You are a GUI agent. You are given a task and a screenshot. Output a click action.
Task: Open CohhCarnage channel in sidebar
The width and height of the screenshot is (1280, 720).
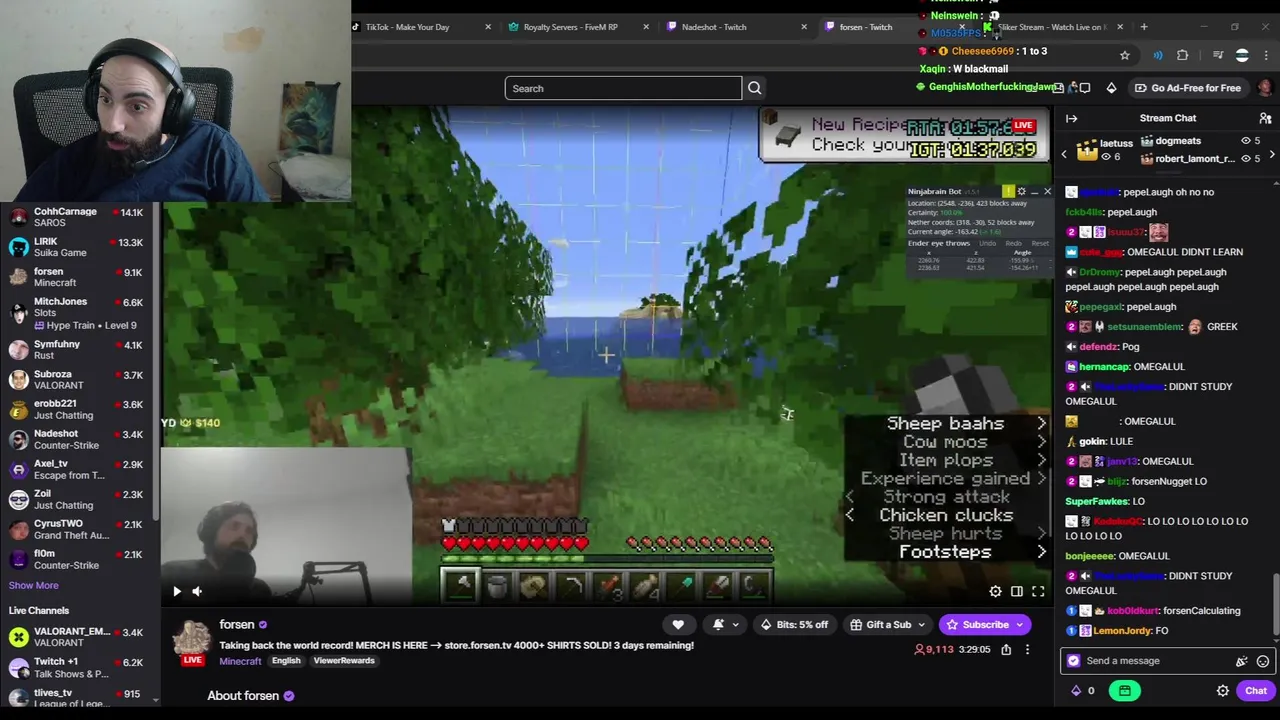coord(76,217)
